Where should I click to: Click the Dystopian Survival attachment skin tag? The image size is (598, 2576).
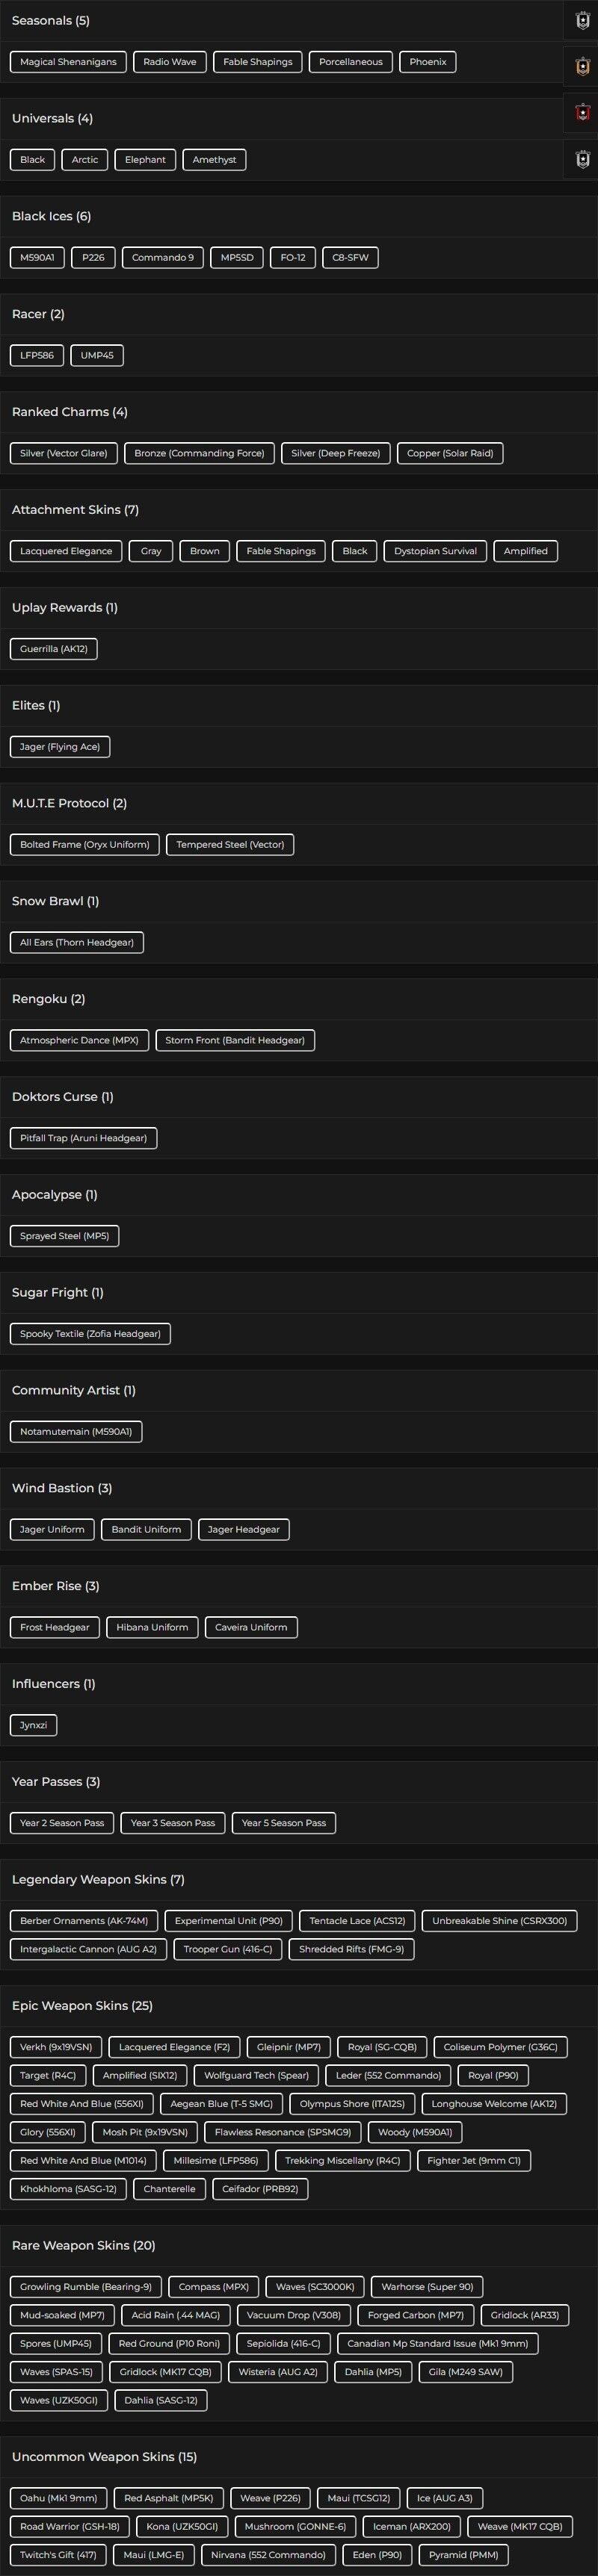tap(435, 551)
